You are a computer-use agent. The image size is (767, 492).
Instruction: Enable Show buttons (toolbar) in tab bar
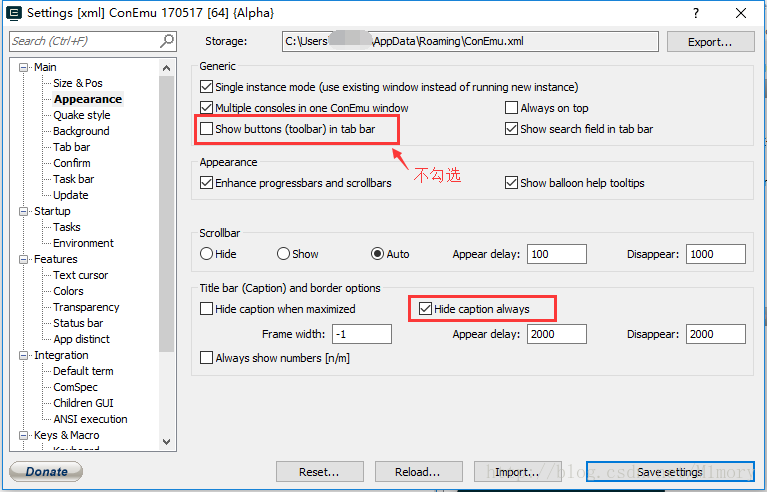206,129
